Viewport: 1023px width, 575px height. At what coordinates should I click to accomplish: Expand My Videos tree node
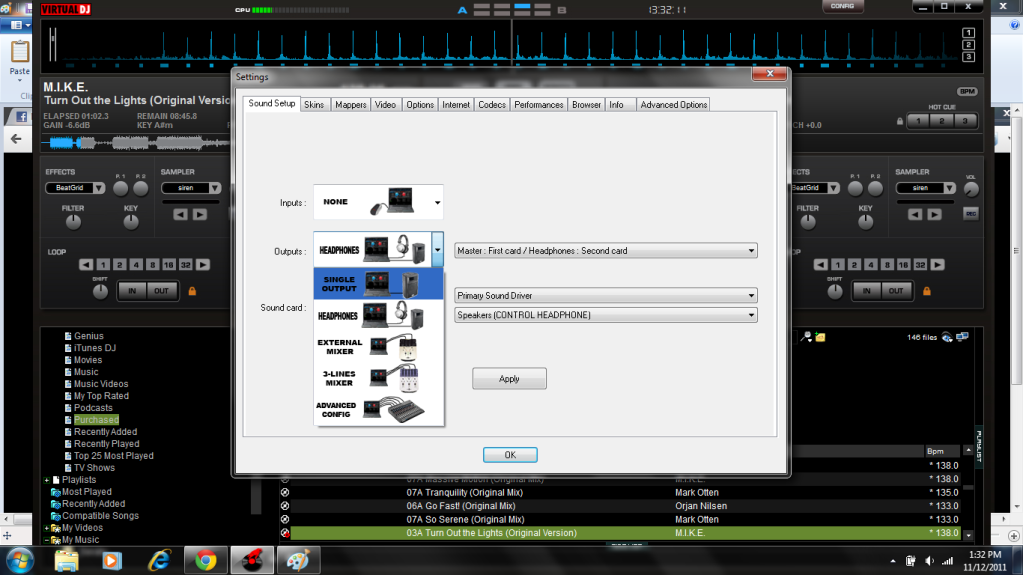point(47,528)
